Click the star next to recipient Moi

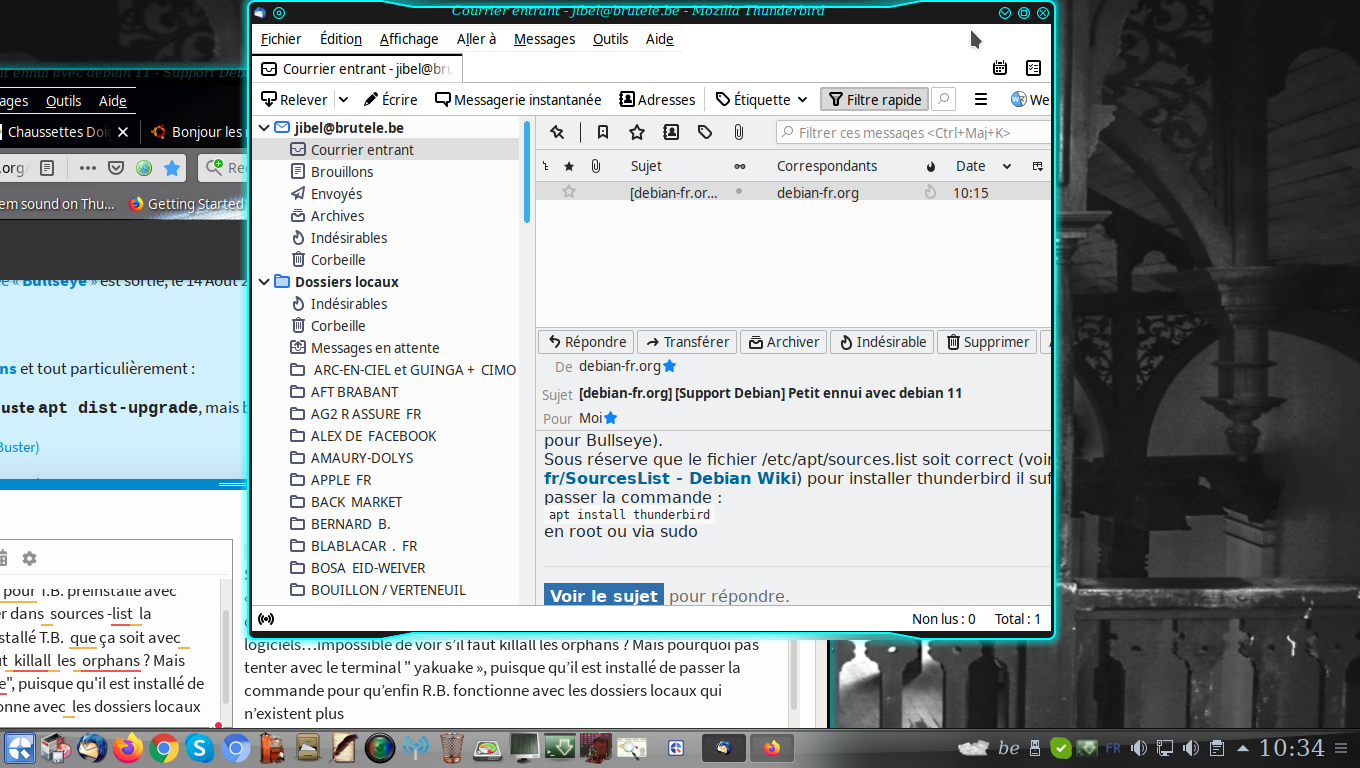point(610,418)
